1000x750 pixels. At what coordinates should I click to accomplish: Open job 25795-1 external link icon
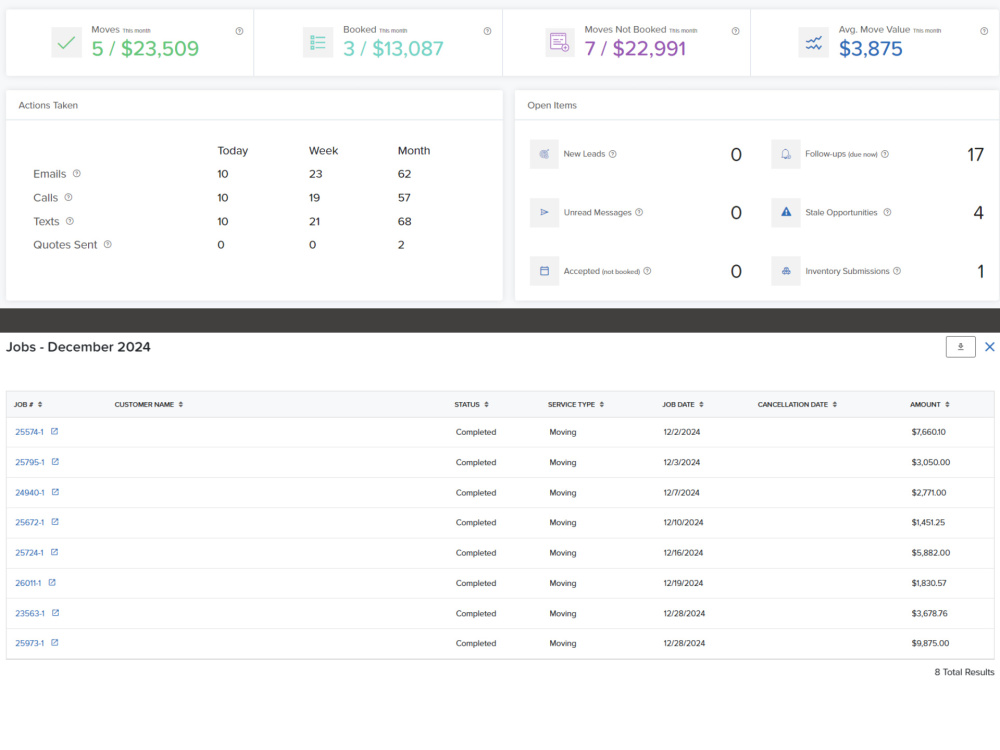(55, 462)
